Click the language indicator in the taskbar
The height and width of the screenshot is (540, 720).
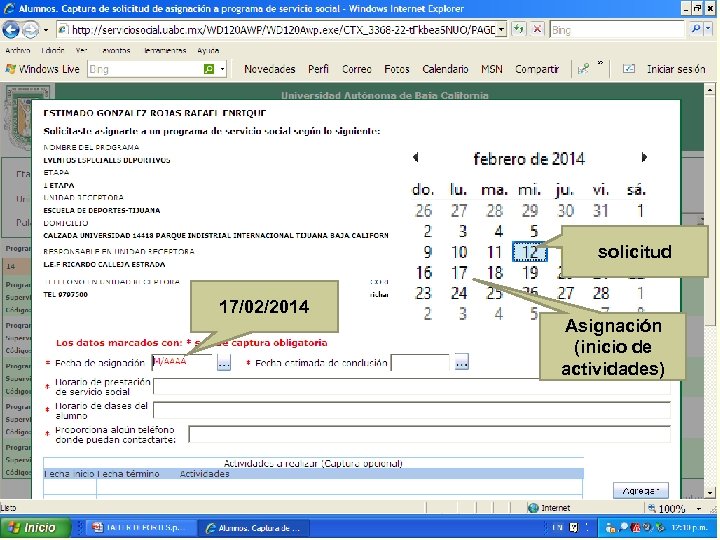click(557, 528)
